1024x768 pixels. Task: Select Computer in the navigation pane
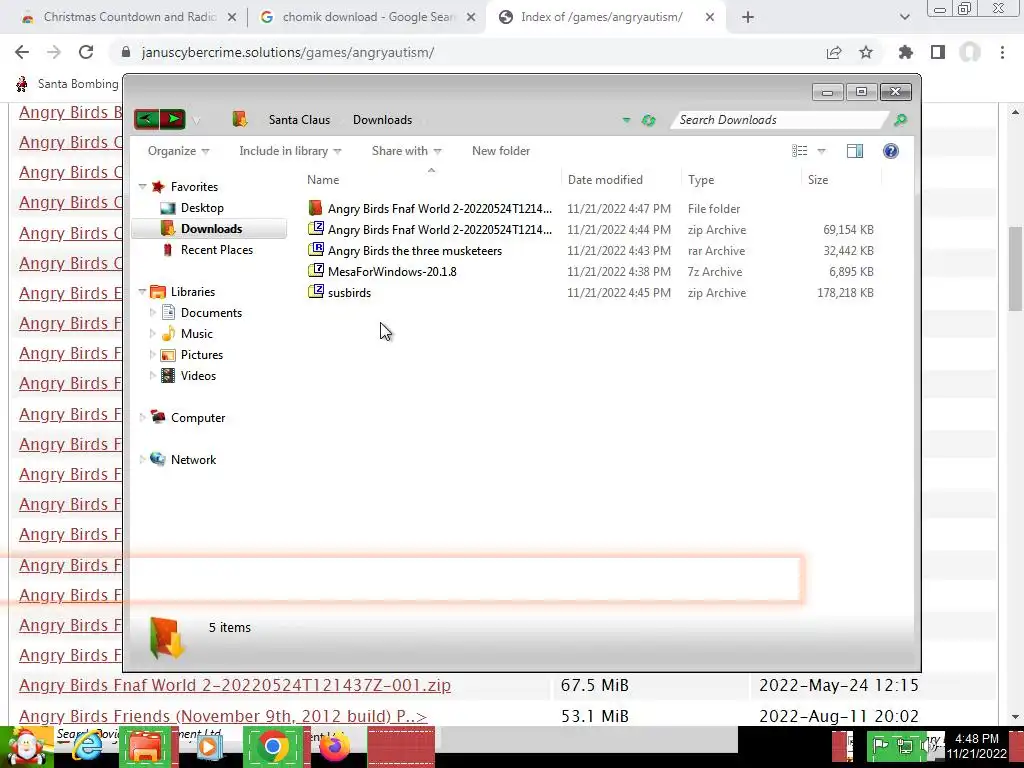tap(197, 418)
